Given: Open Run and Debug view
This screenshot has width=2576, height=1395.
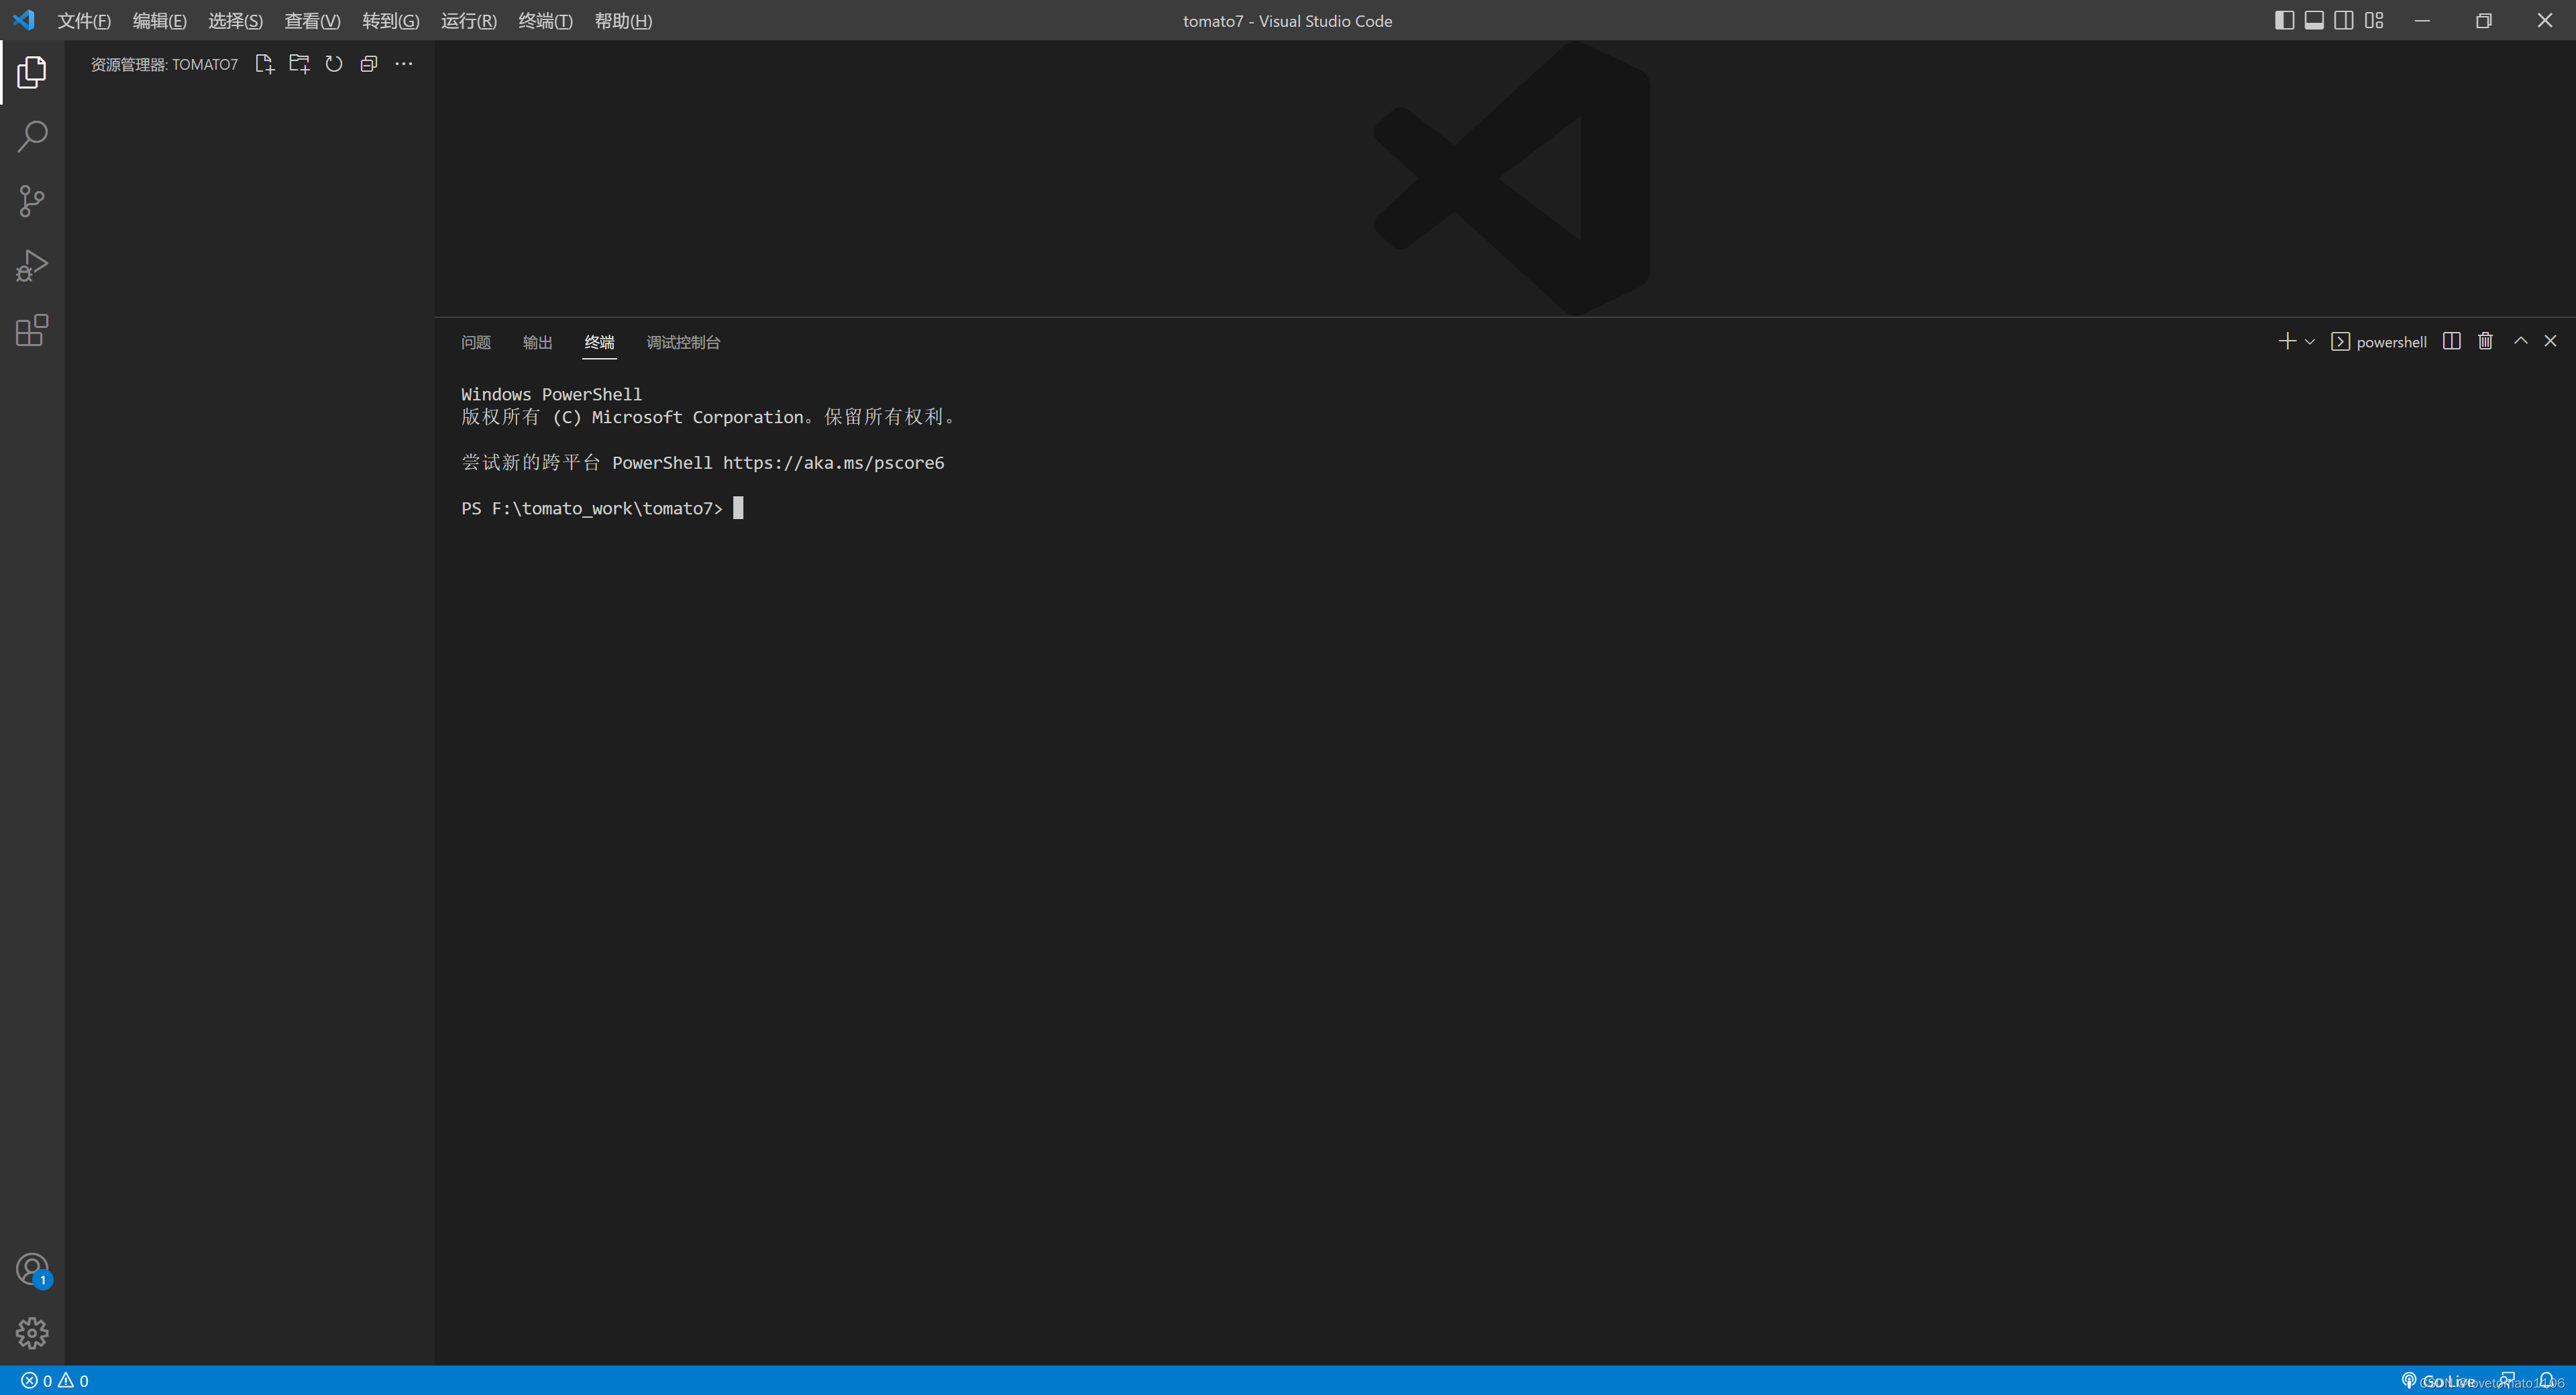Looking at the screenshot, I should tap(32, 266).
